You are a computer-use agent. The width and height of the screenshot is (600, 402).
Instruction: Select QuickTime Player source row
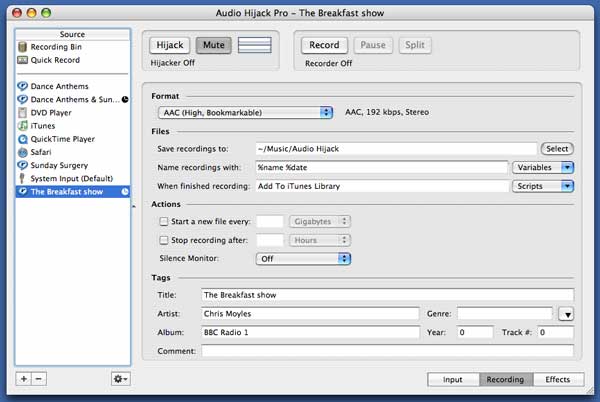[x=73, y=139]
